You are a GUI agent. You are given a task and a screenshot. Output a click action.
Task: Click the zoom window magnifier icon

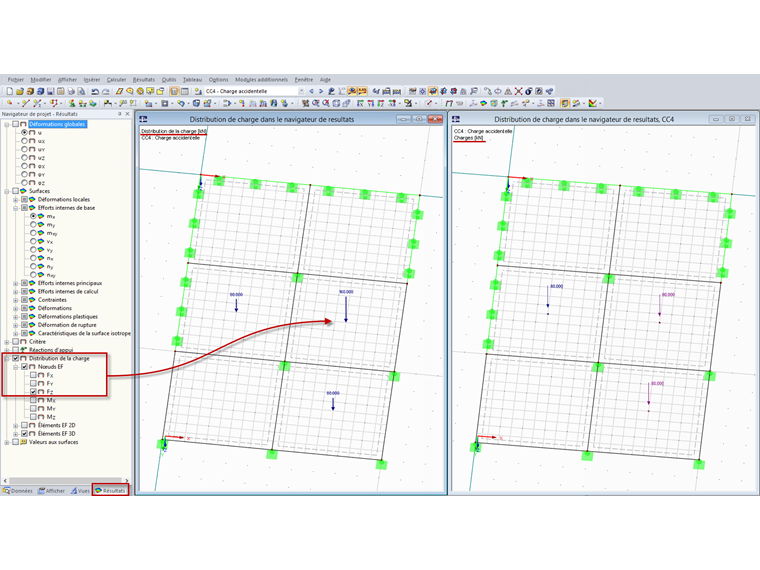316,103
